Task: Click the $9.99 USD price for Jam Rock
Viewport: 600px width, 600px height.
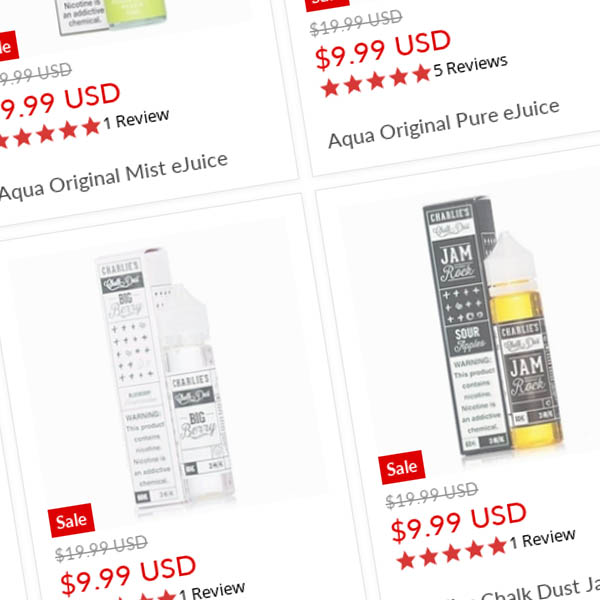Action: pyautogui.click(x=459, y=523)
